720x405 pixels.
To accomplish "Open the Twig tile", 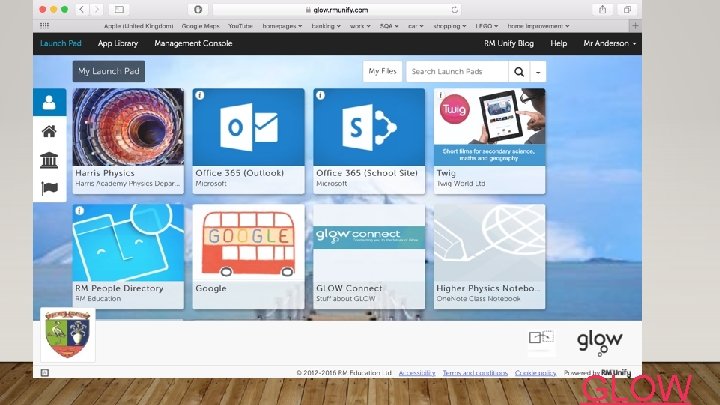I will [x=489, y=141].
